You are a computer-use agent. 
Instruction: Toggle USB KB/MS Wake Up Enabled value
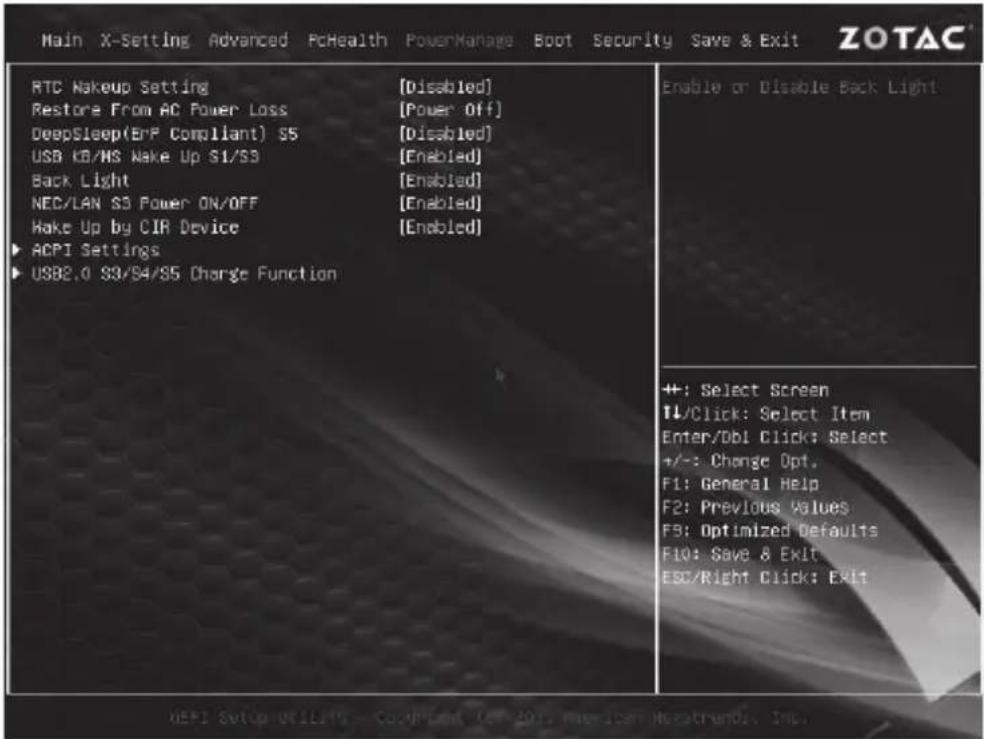point(441,156)
